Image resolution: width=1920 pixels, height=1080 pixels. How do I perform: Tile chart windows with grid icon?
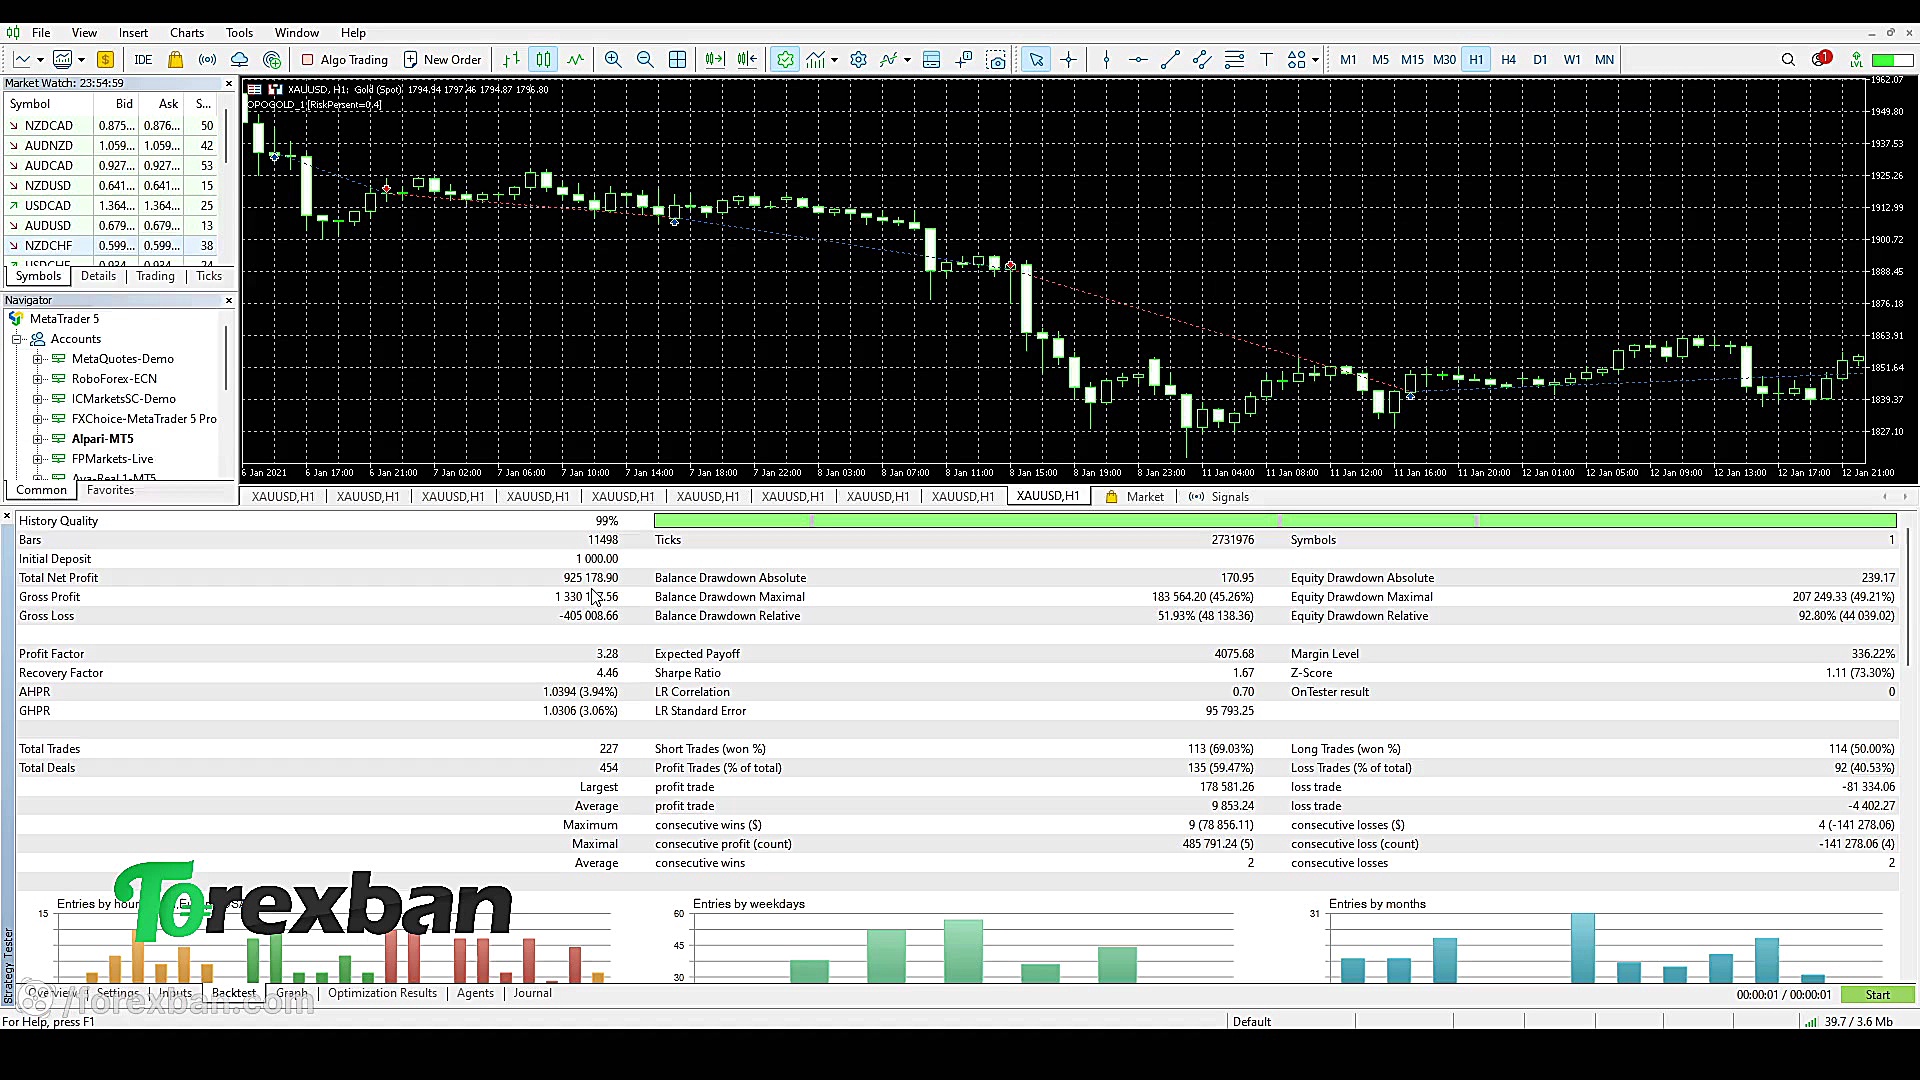[677, 60]
